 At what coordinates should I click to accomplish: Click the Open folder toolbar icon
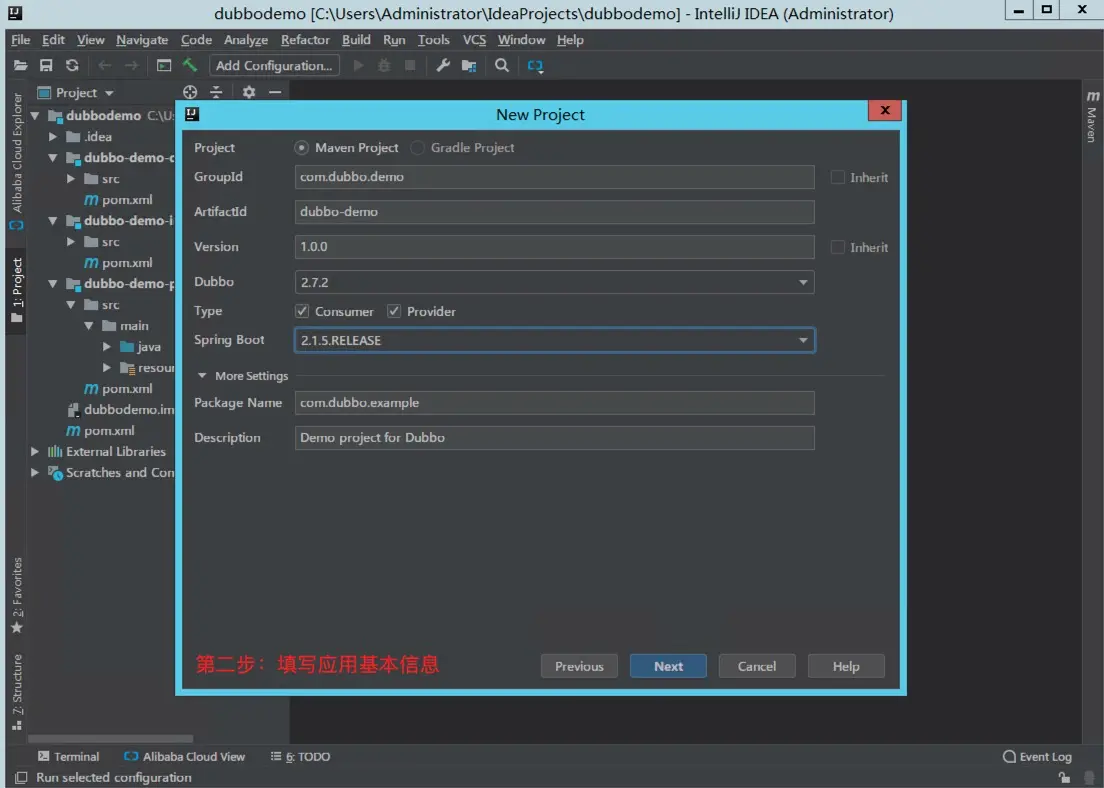[x=20, y=65]
